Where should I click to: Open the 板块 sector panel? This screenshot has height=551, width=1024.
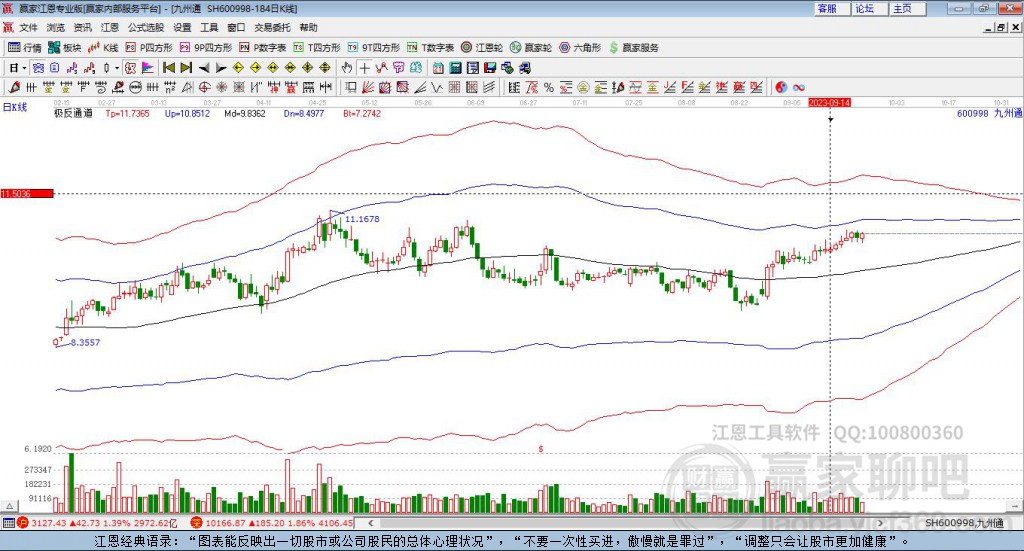[64, 48]
